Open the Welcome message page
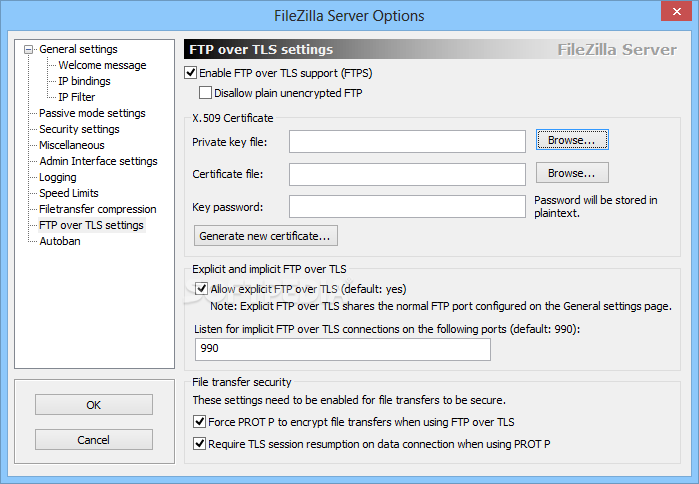The height and width of the screenshot is (484, 699). 102,65
